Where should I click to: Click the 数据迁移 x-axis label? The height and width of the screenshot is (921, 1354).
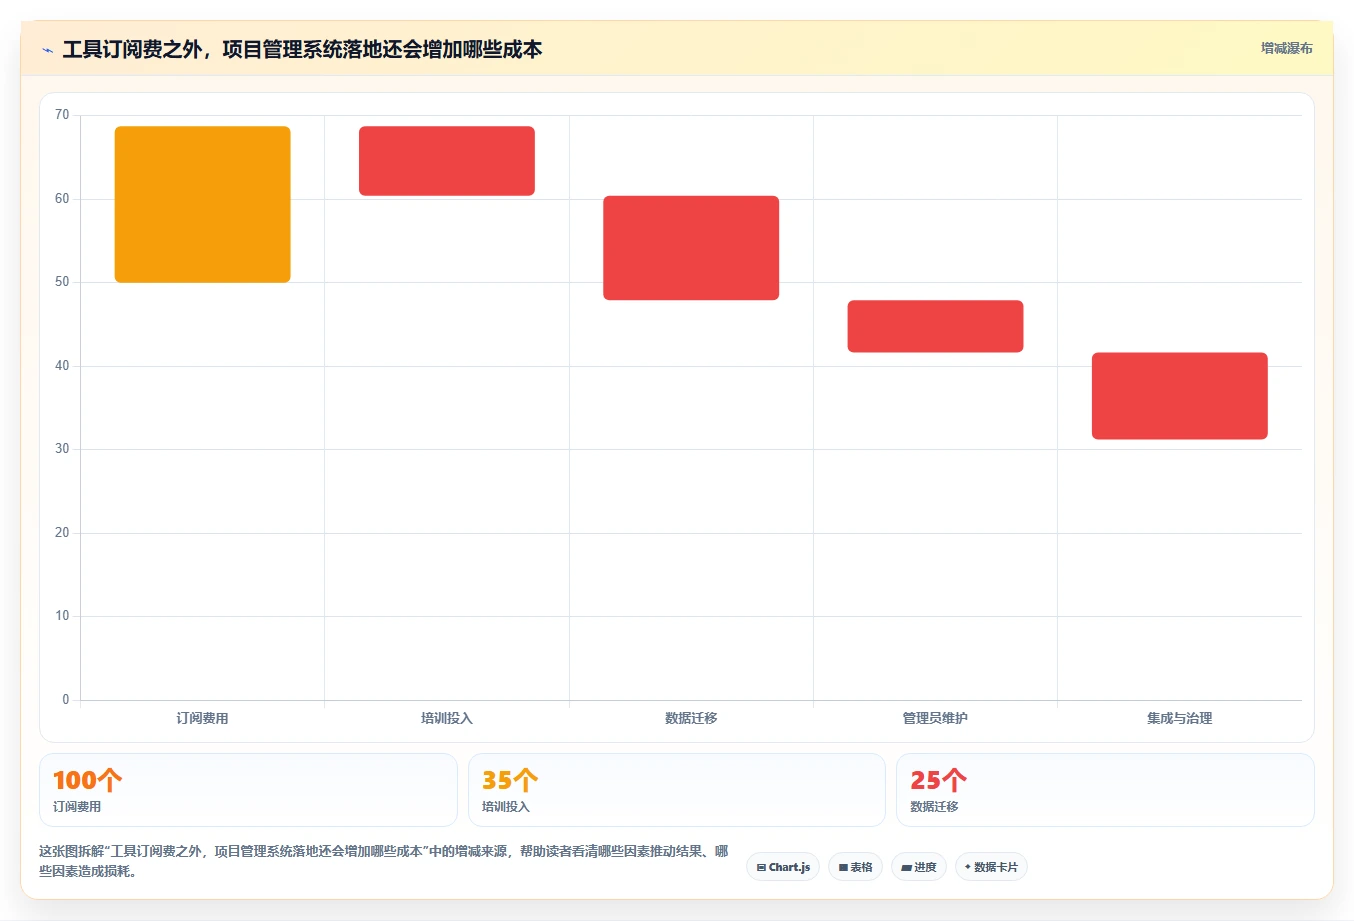pos(691,718)
